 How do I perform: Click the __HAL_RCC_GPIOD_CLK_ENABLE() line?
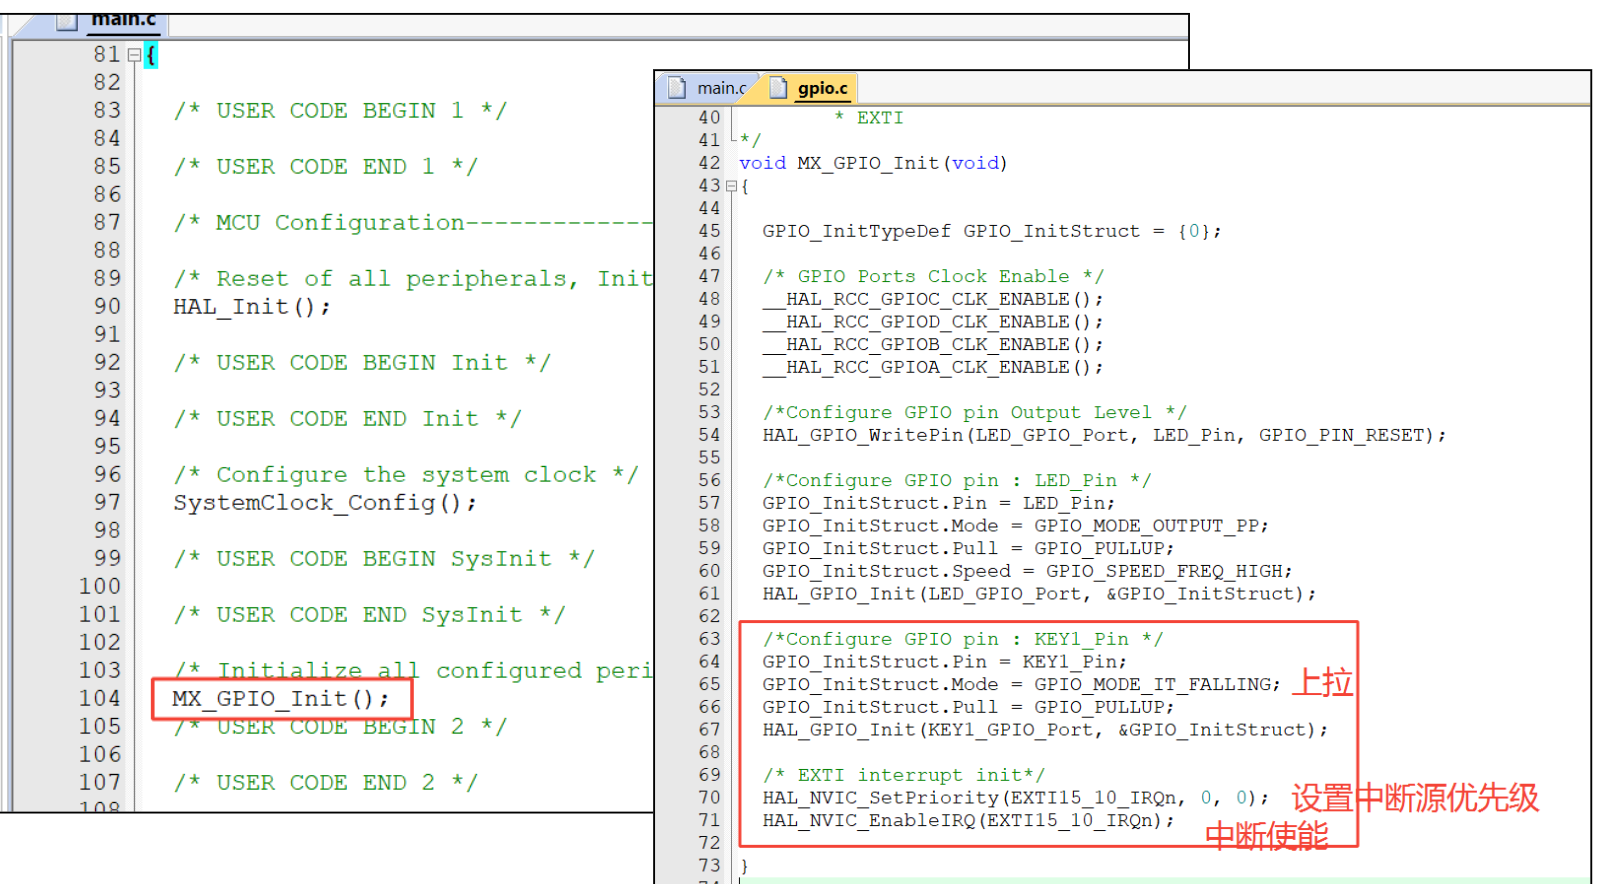click(933, 322)
